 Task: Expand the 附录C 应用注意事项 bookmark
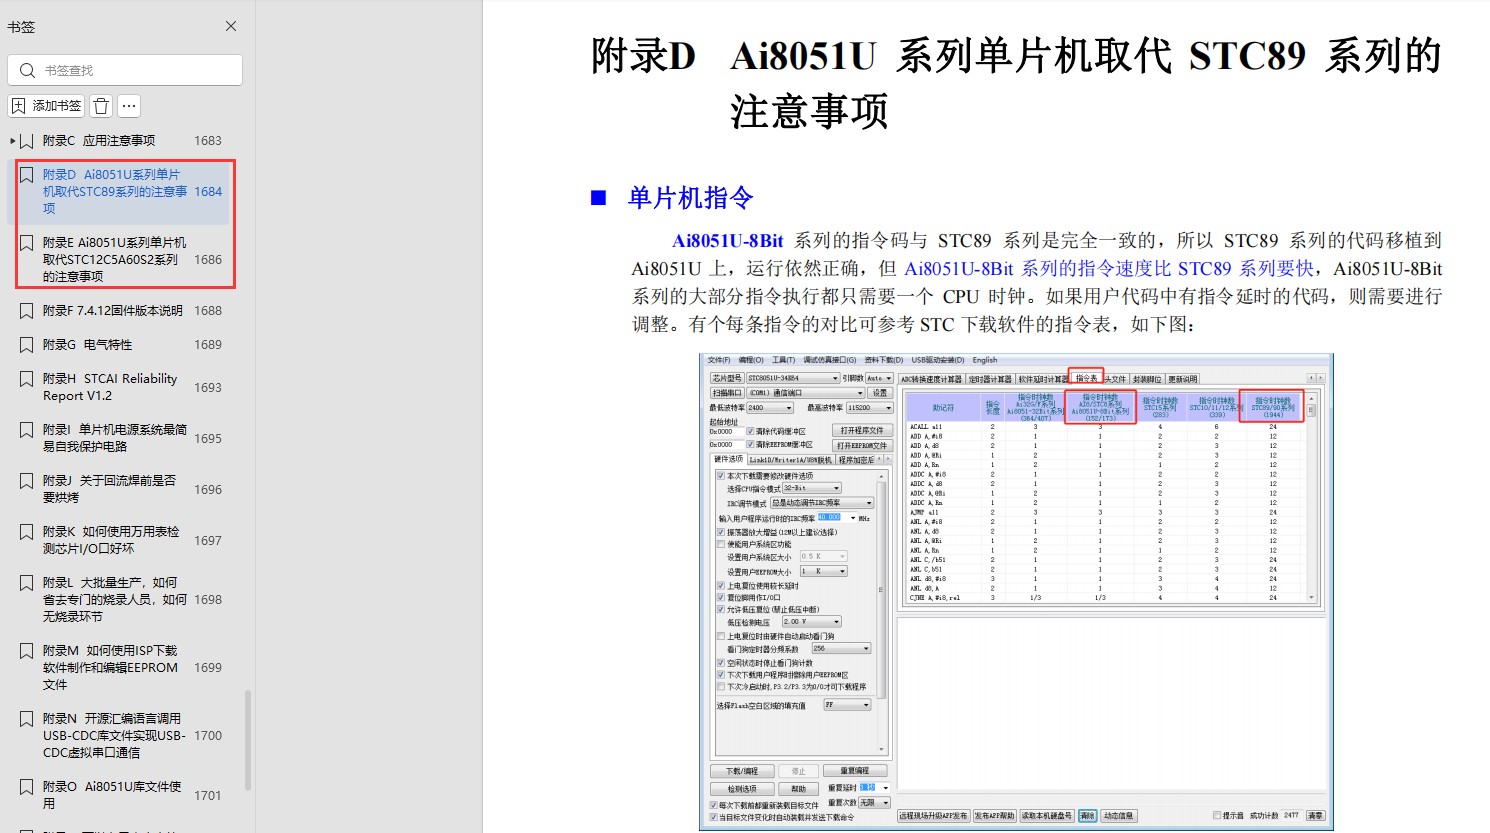pos(12,141)
